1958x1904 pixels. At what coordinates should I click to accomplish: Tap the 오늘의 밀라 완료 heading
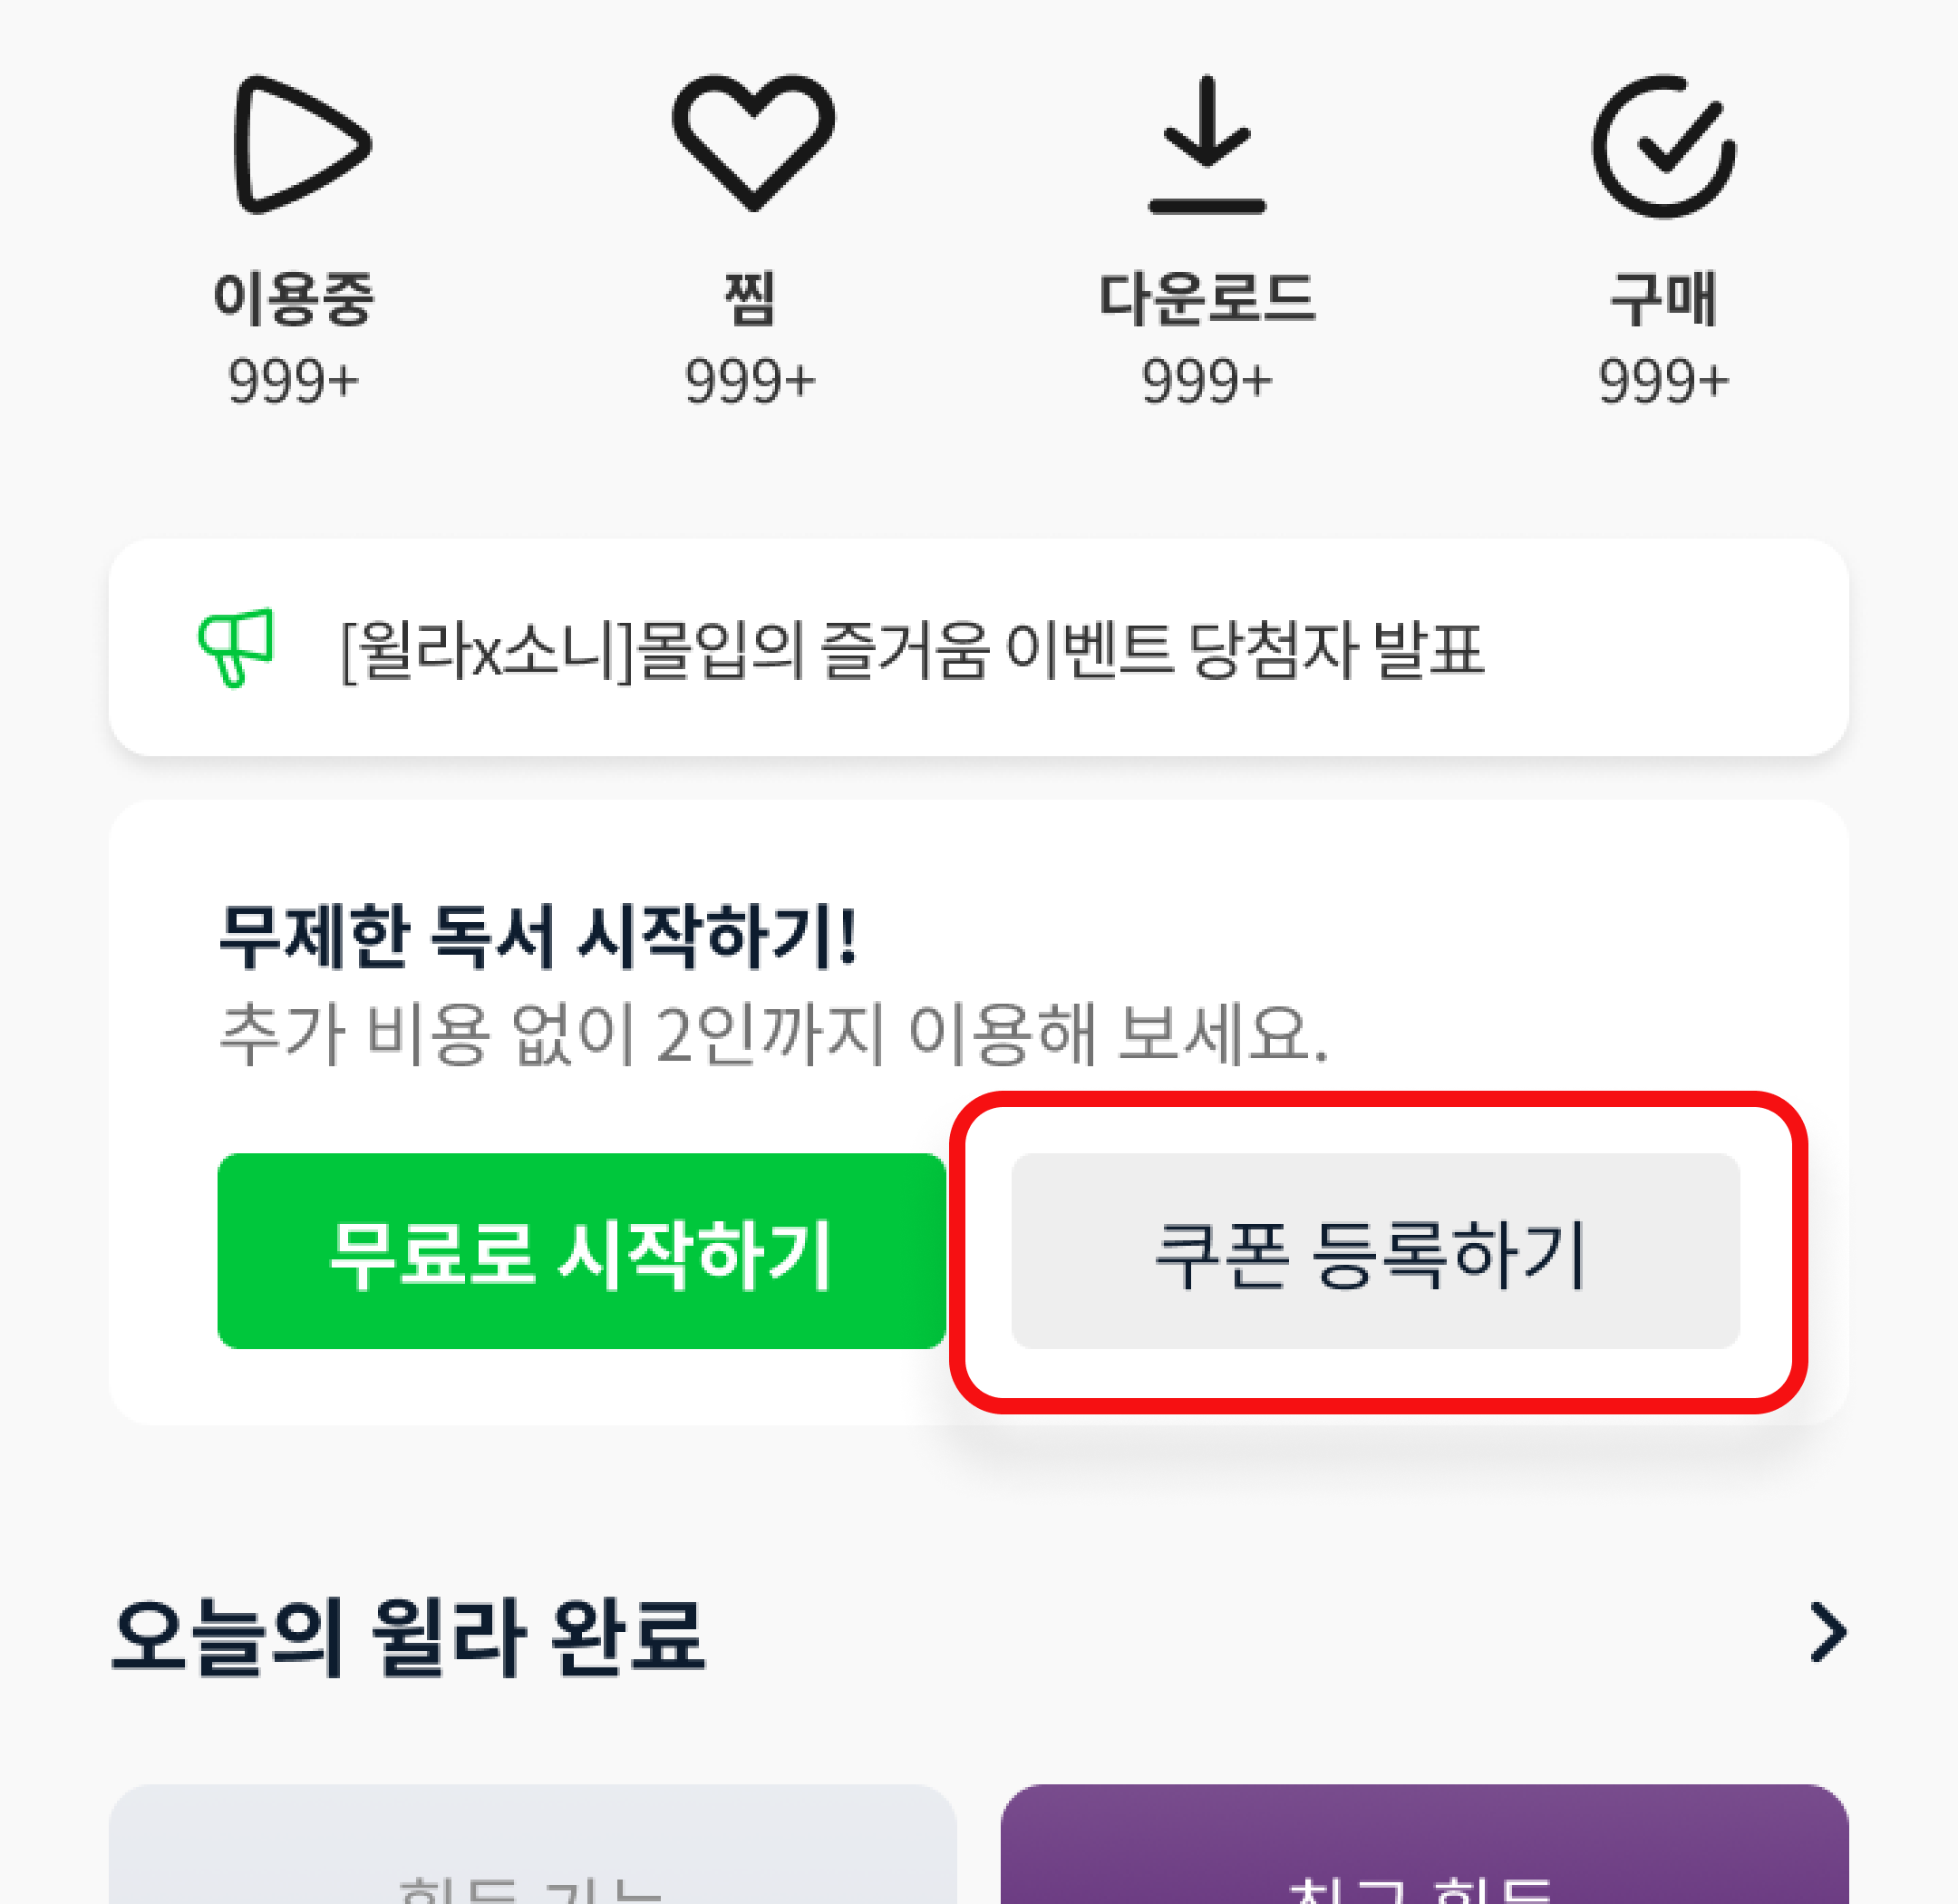pyautogui.click(x=408, y=1636)
